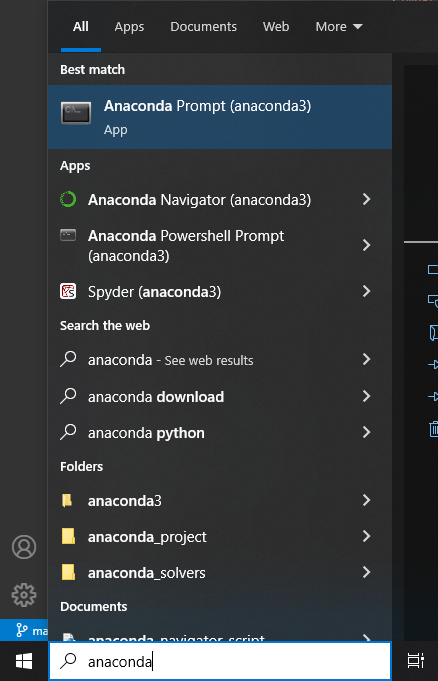Screen dimensions: 438x681
Task: Click the user account avatar icon
Action: tap(24, 547)
